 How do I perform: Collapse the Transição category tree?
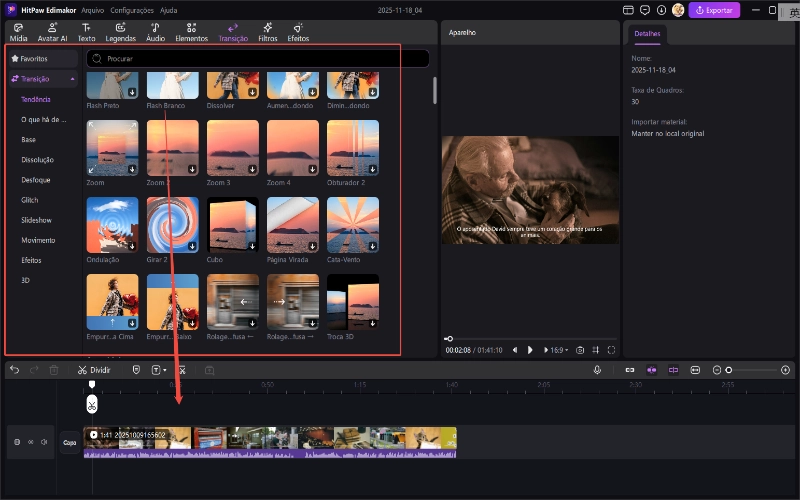[73, 78]
